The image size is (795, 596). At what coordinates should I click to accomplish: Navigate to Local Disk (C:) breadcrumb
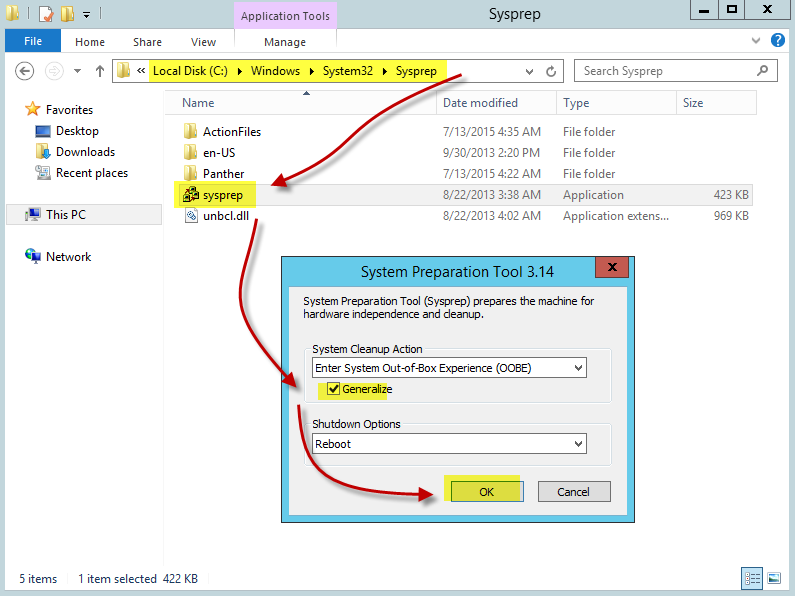tap(190, 71)
